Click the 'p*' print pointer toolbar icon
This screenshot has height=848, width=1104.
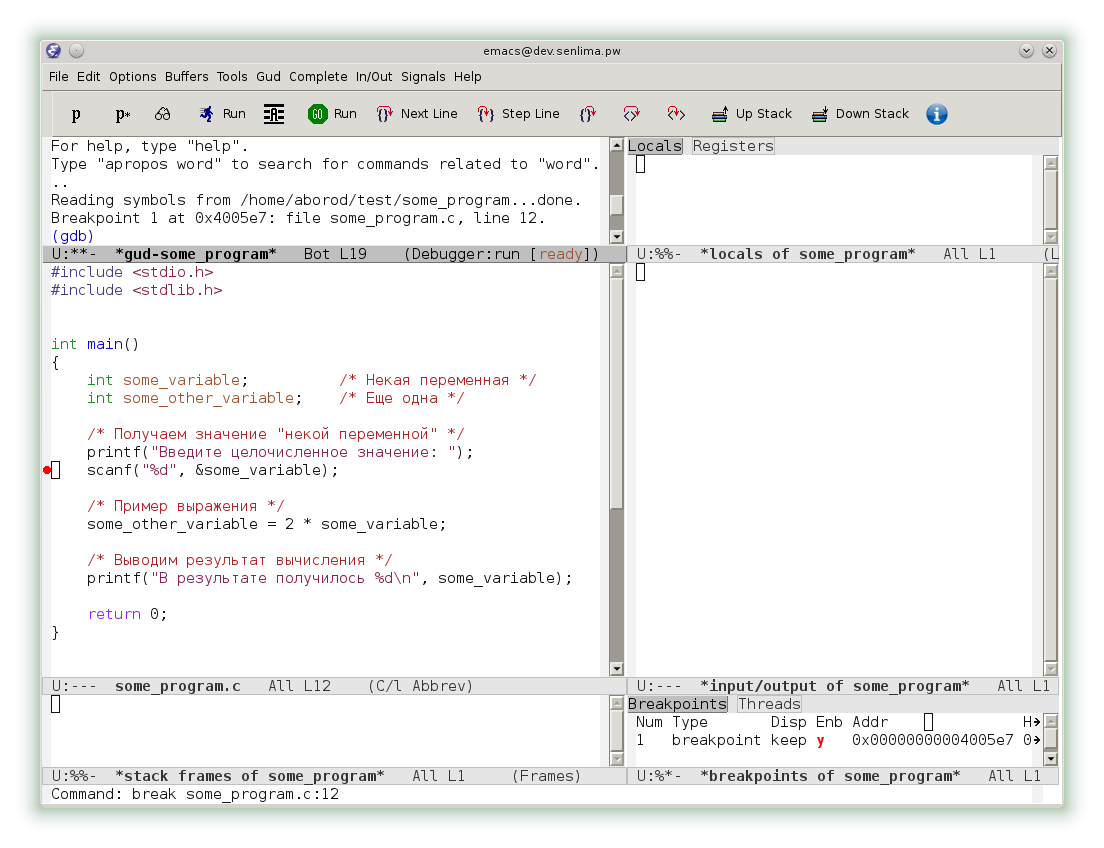122,114
